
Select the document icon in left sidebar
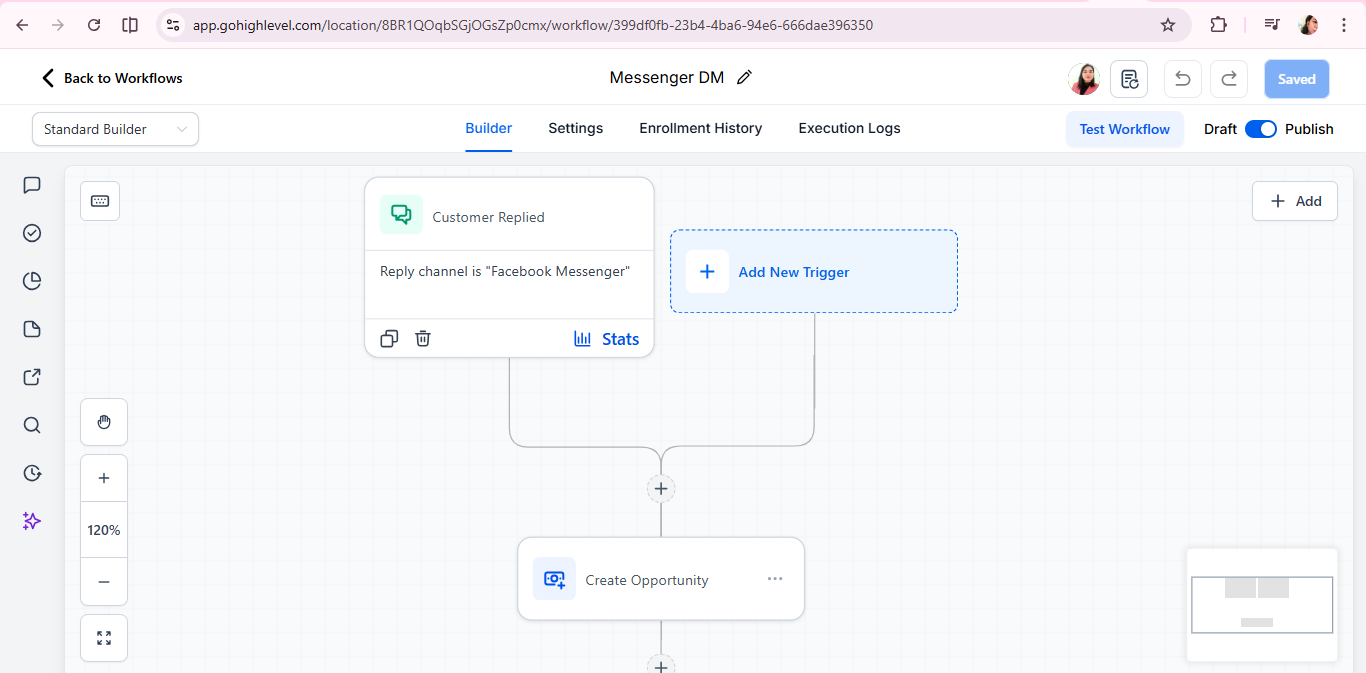[31, 329]
